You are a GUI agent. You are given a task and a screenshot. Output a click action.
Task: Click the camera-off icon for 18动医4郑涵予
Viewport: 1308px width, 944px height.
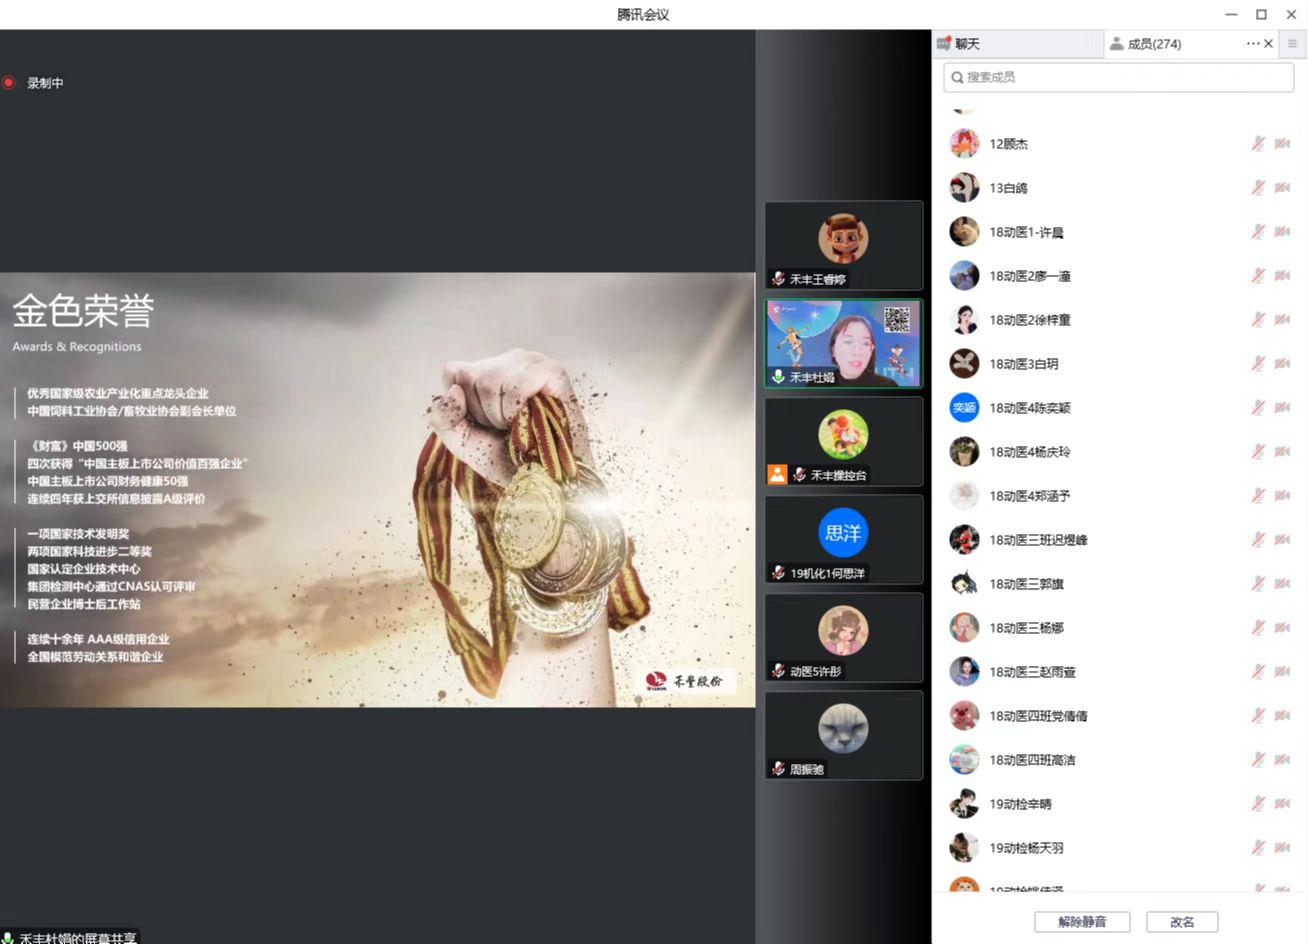[x=1282, y=496]
